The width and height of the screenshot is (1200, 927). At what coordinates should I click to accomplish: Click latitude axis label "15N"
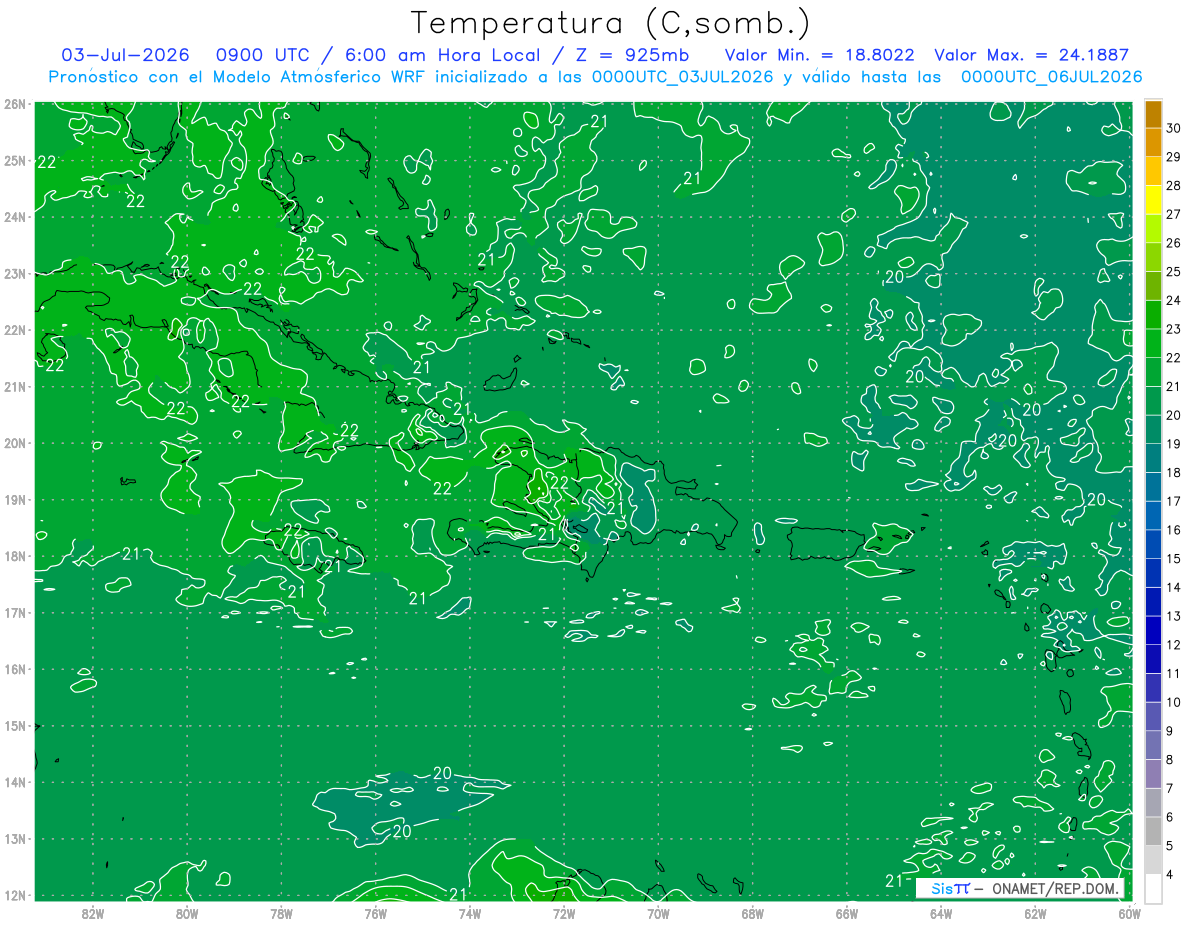pyautogui.click(x=15, y=726)
